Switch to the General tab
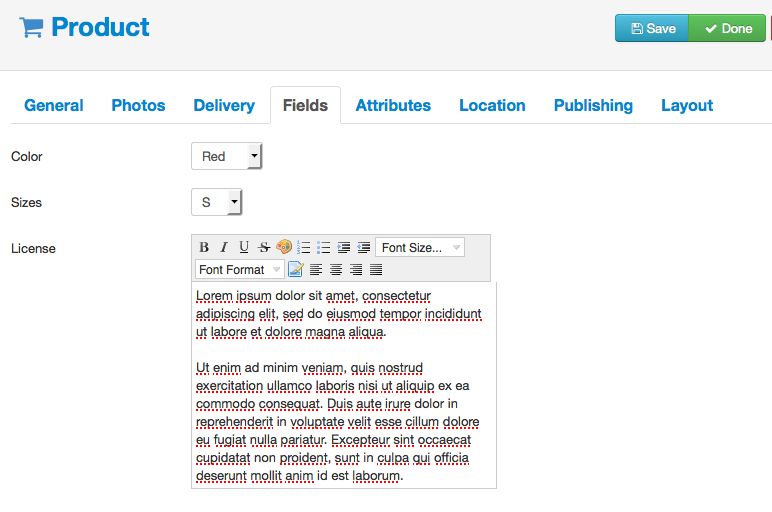772x512 pixels. 54,105
